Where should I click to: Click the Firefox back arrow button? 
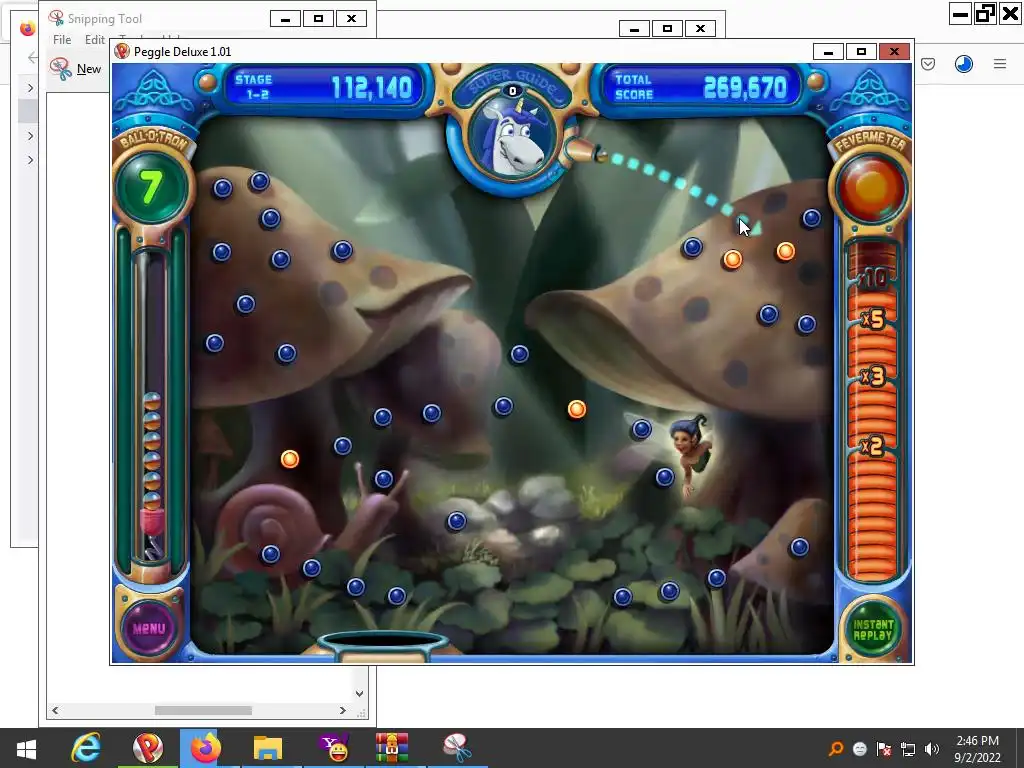point(33,59)
